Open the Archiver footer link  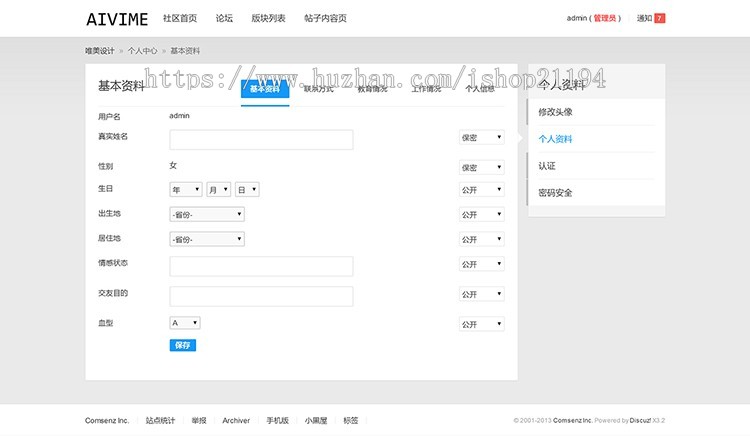click(236, 421)
